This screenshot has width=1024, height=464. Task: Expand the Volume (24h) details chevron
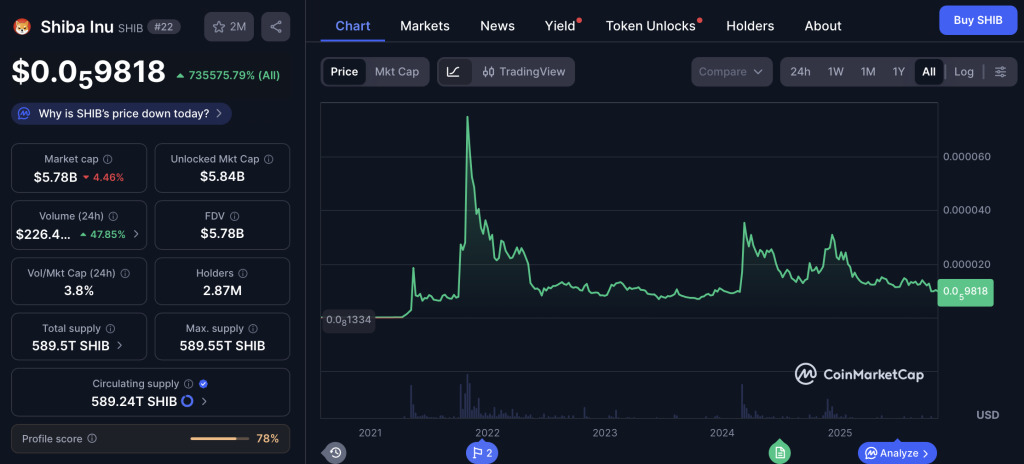[136, 234]
